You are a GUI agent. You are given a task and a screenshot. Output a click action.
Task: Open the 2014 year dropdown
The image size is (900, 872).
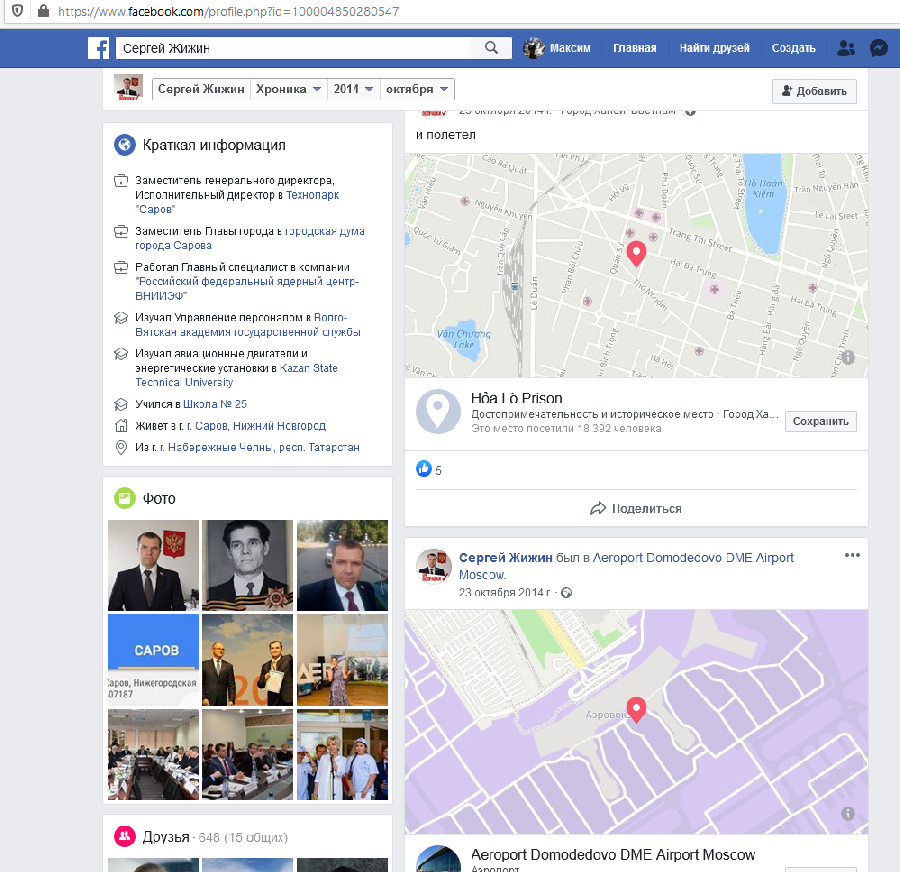[x=356, y=89]
